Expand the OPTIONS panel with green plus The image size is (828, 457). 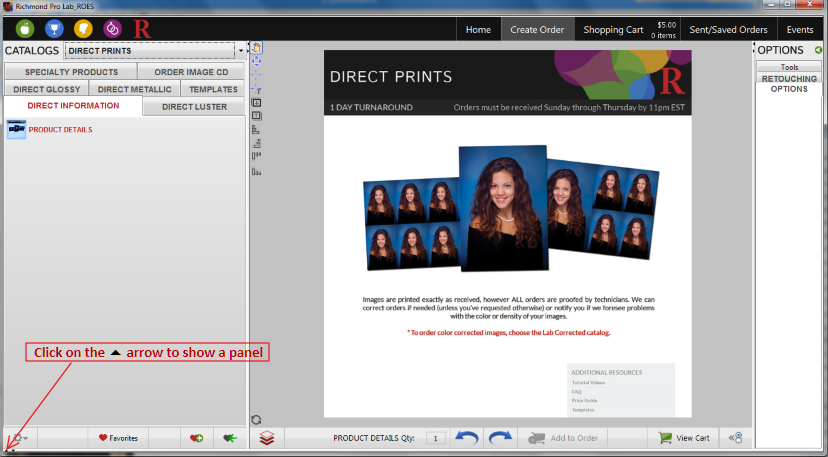click(819, 50)
